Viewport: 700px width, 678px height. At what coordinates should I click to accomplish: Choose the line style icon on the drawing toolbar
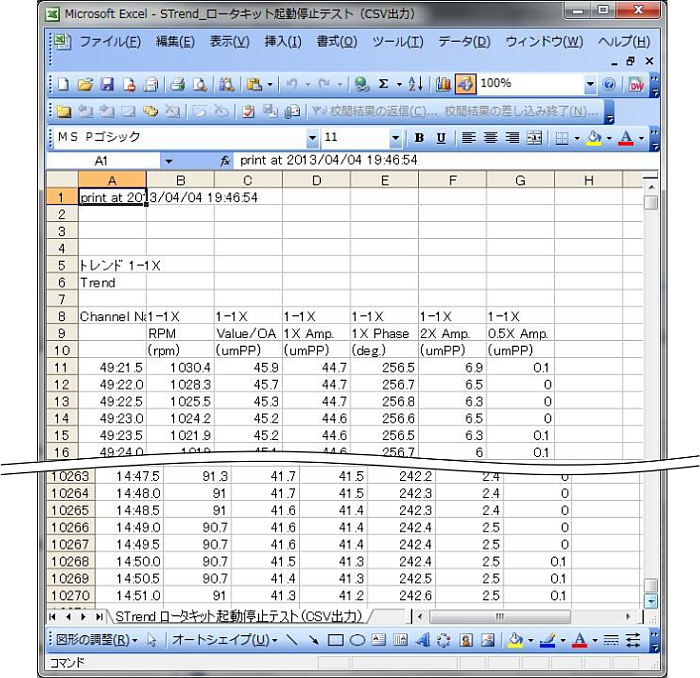tap(611, 641)
